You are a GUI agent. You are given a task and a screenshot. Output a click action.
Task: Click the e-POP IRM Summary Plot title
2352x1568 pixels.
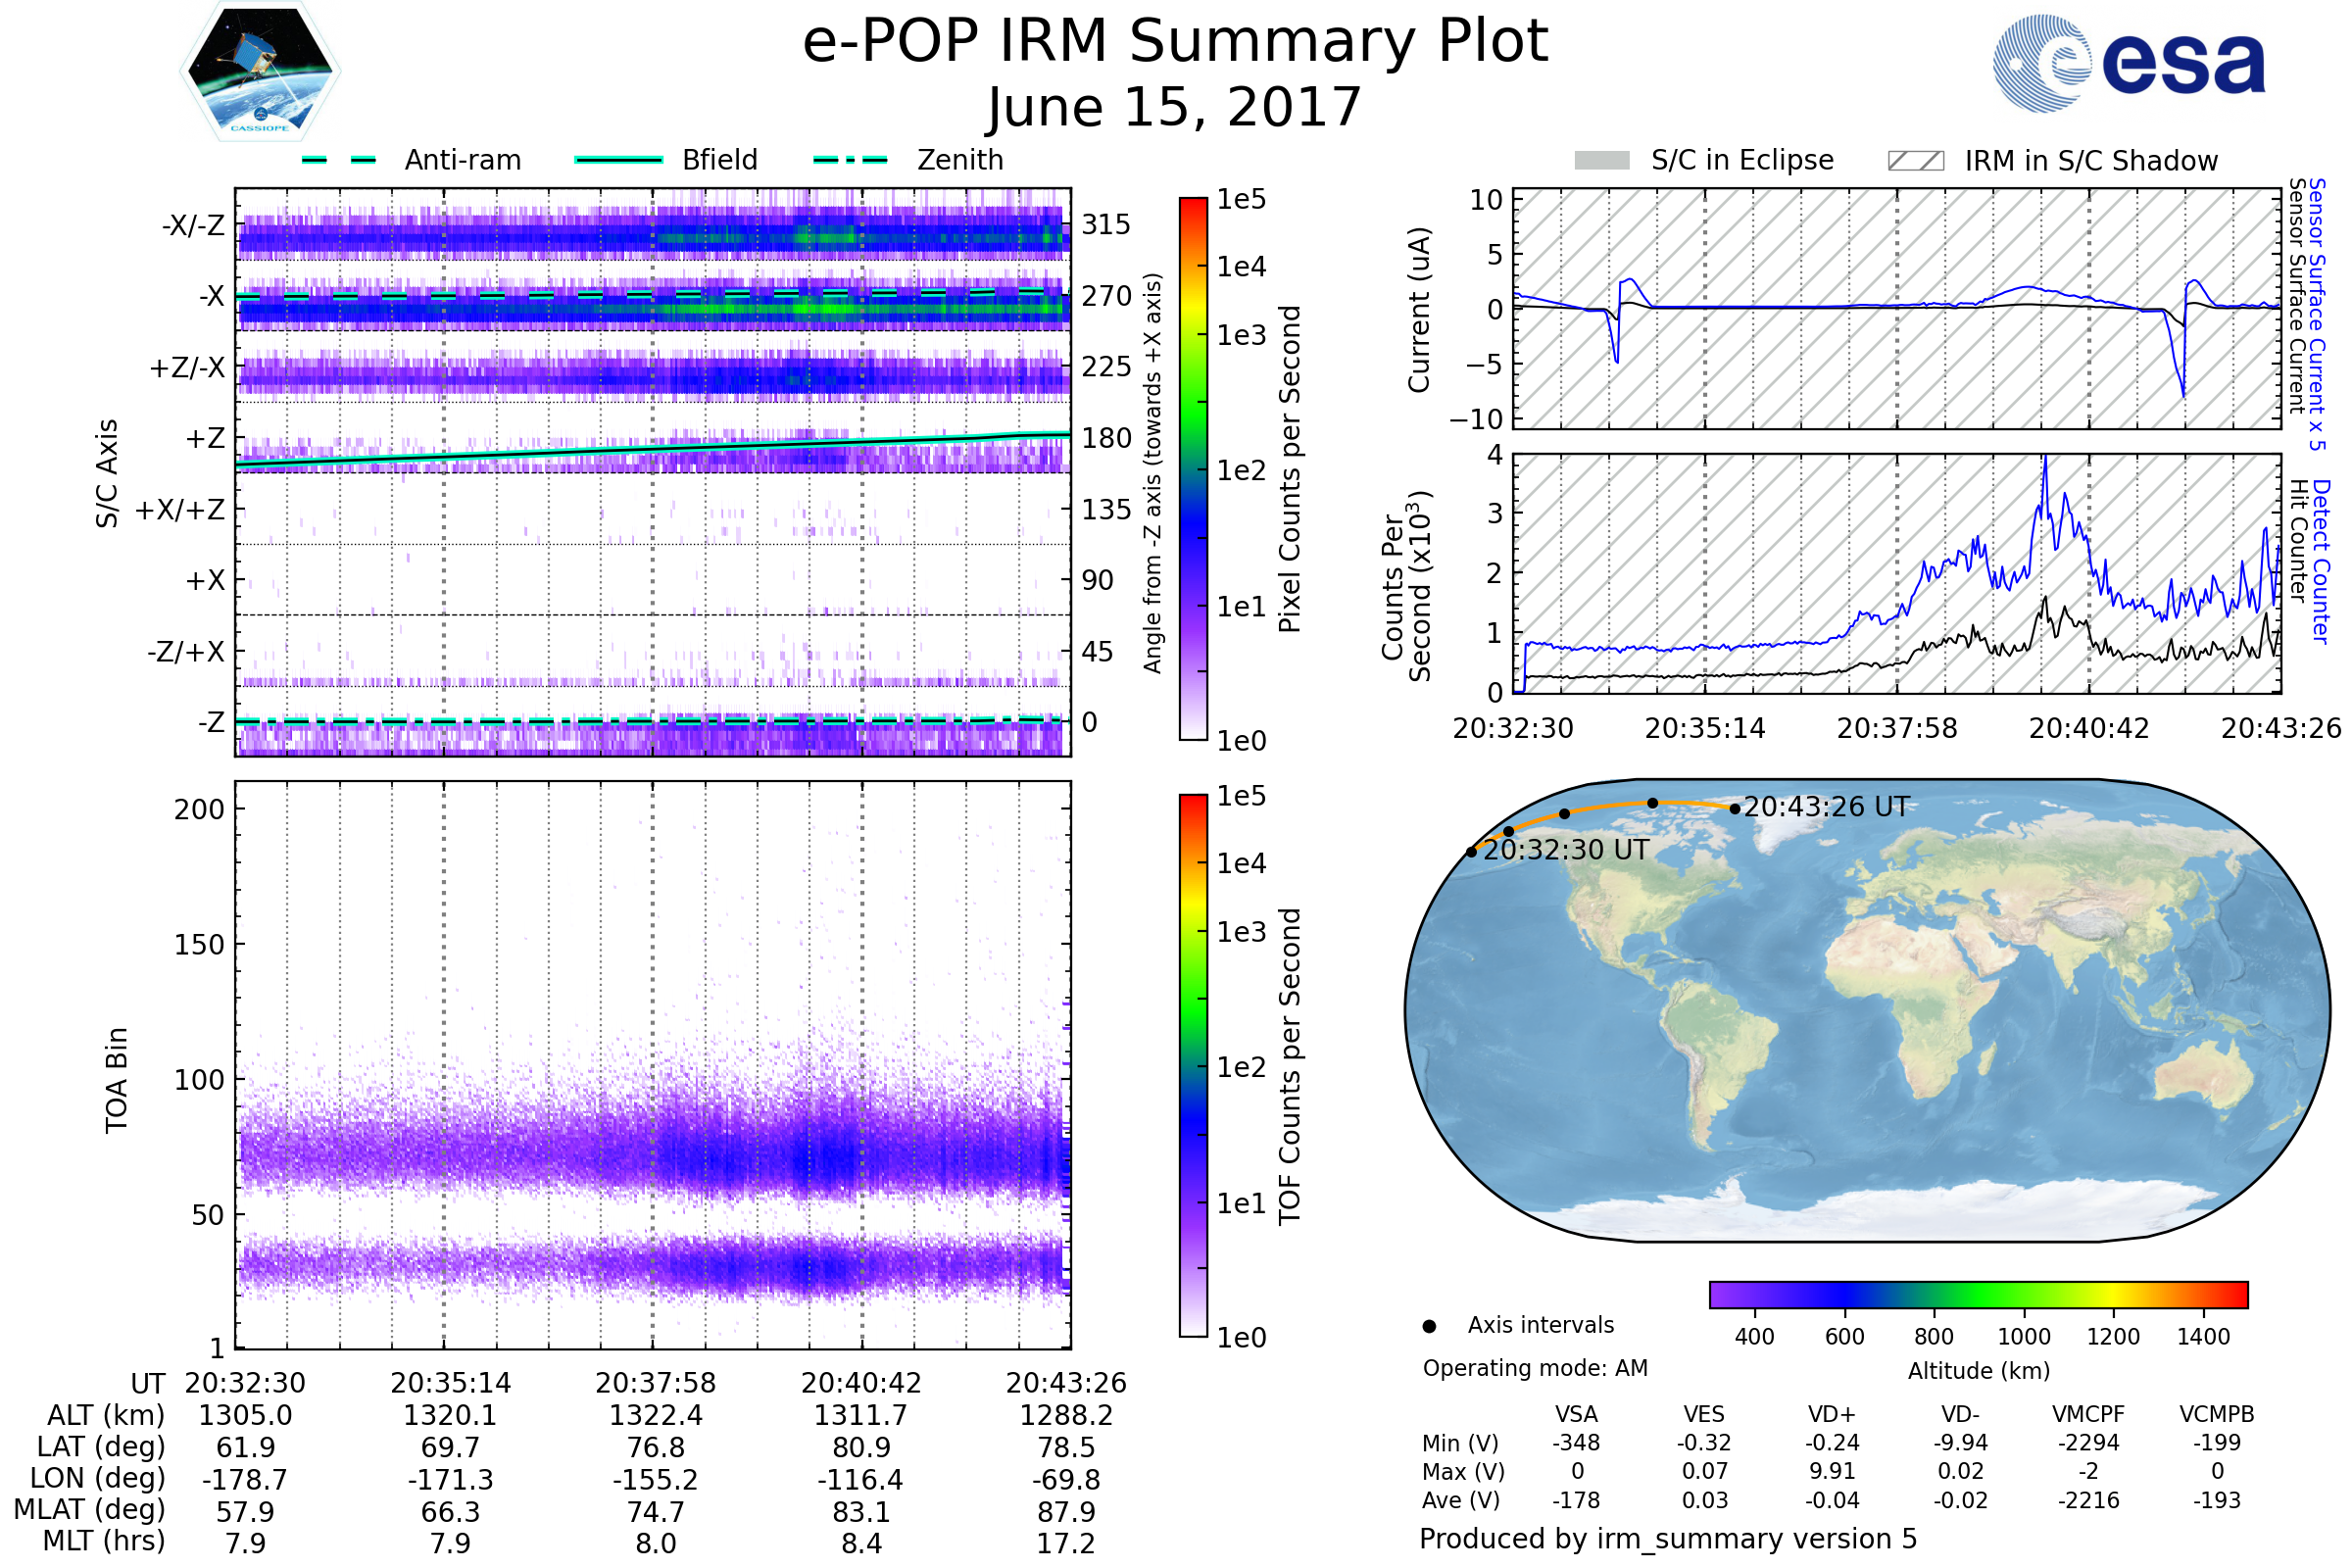click(x=1175, y=42)
